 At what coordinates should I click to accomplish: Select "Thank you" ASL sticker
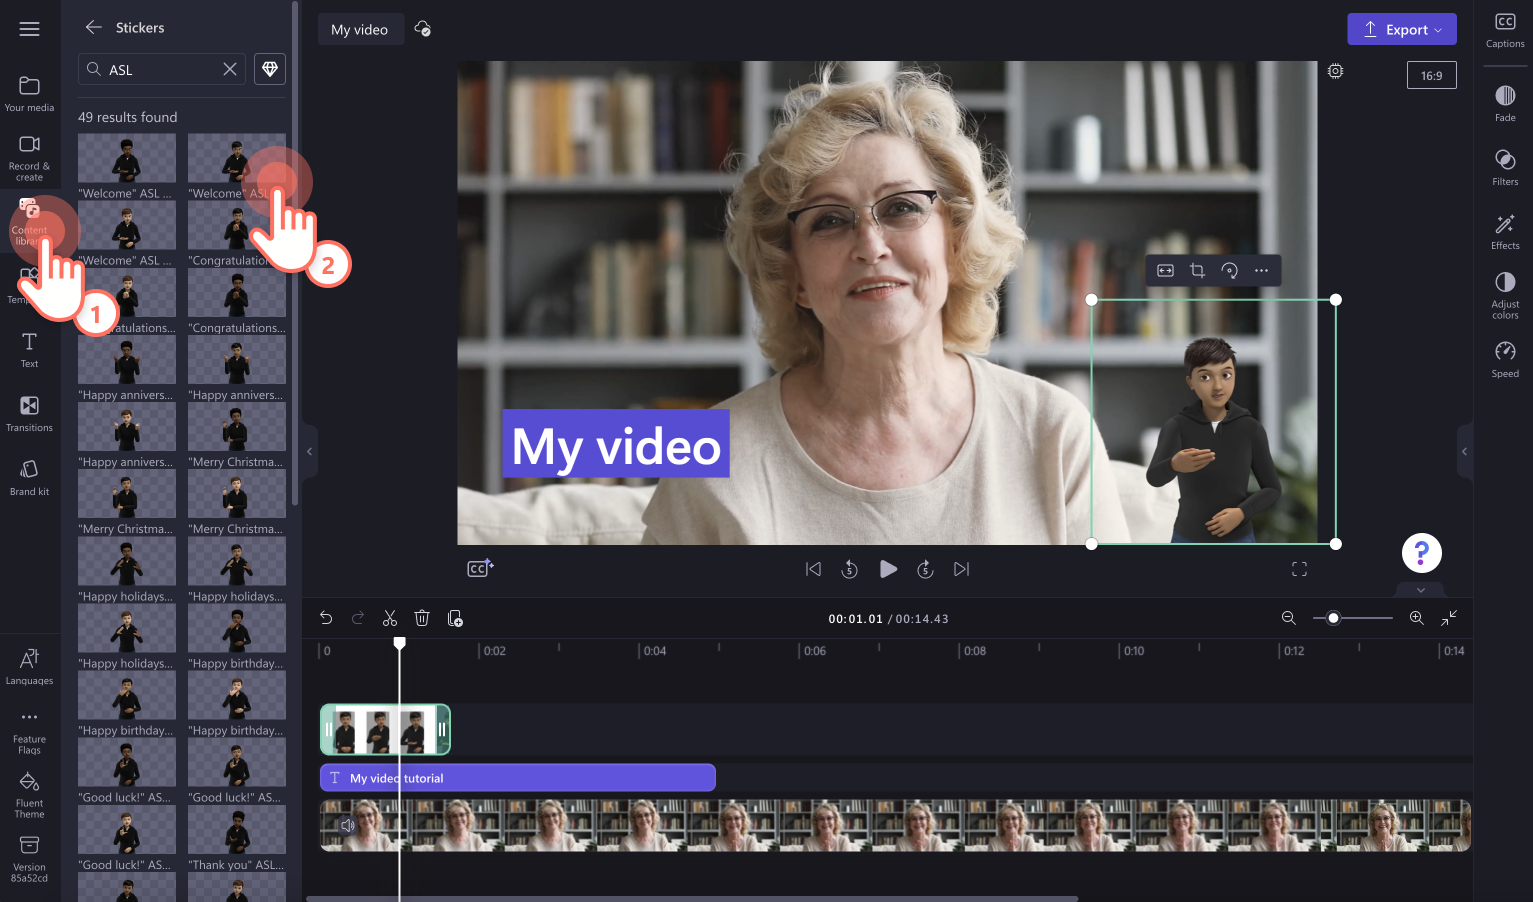click(237, 830)
